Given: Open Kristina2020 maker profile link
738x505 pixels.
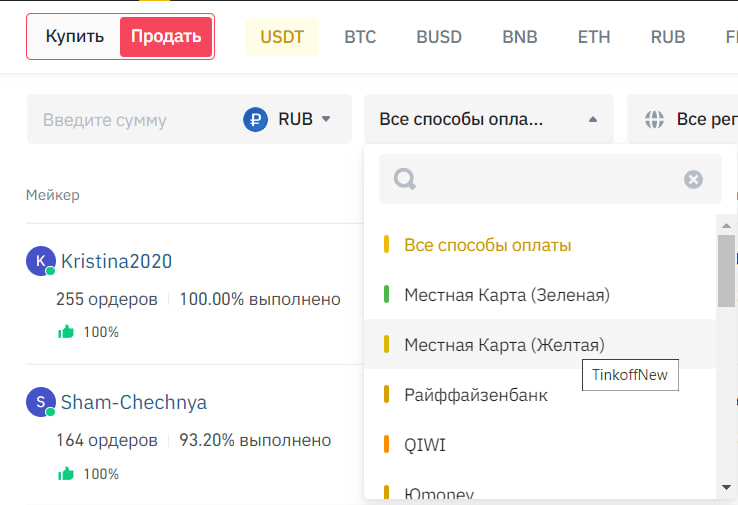Looking at the screenshot, I should coord(116,261).
